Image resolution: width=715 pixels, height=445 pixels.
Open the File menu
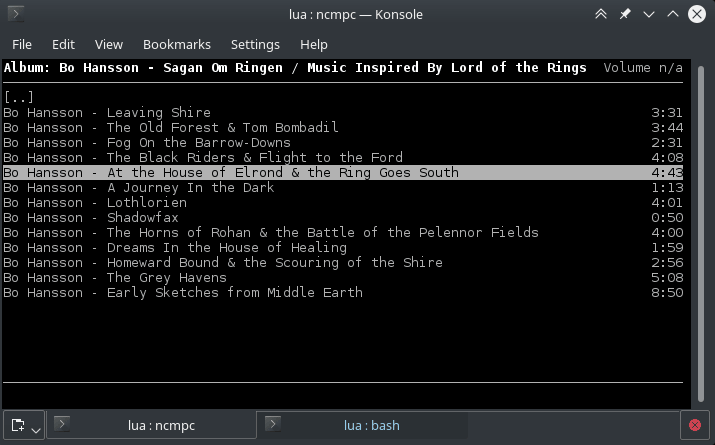click(x=22, y=44)
